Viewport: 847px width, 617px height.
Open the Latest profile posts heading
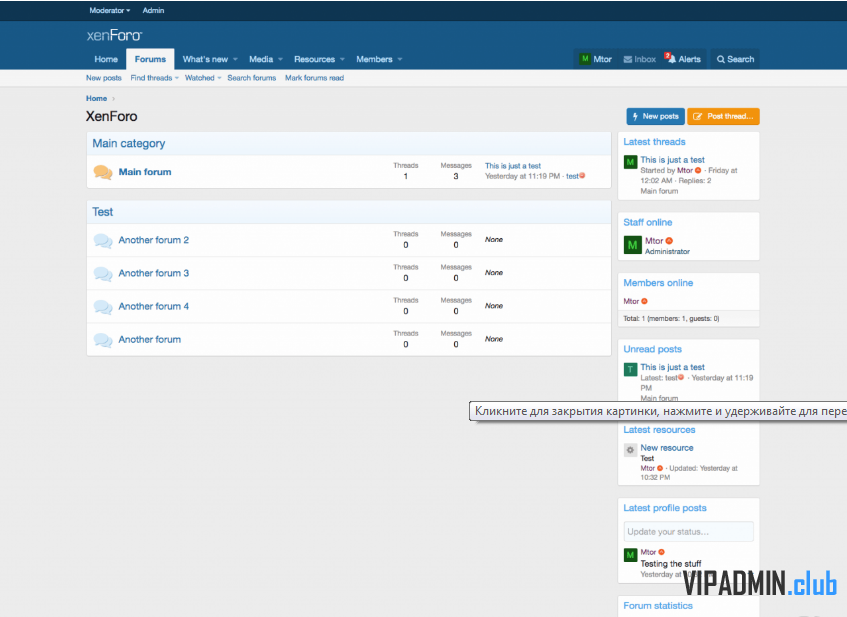point(664,508)
